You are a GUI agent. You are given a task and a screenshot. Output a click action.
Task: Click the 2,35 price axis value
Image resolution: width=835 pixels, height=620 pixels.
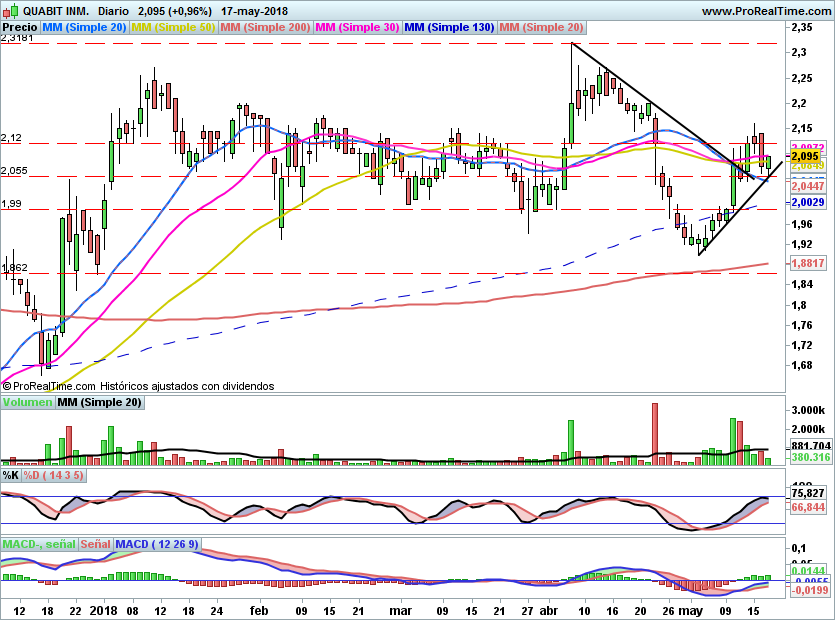point(801,28)
